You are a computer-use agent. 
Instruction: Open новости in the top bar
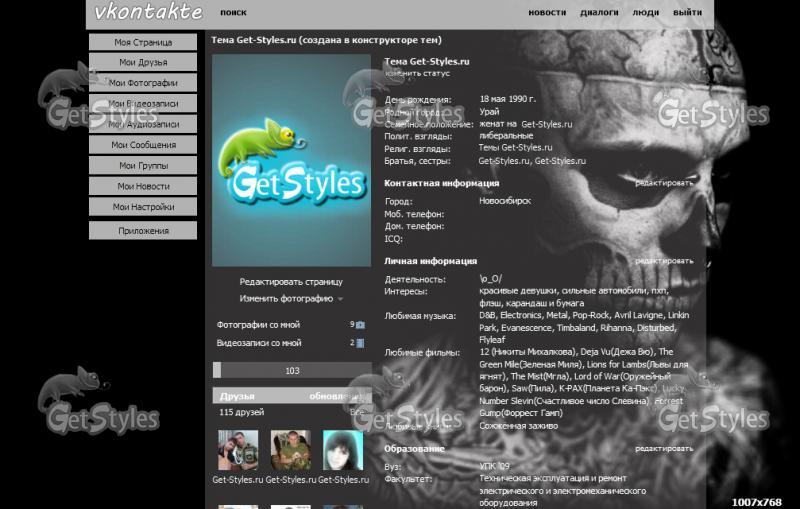[x=547, y=12]
